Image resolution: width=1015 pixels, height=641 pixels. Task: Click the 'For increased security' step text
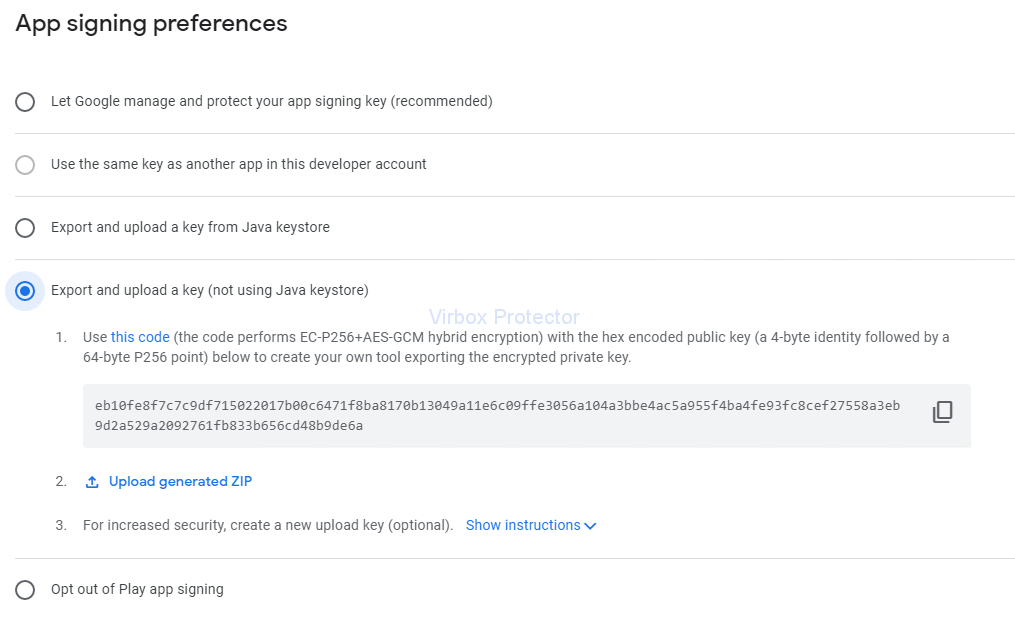click(x=267, y=525)
